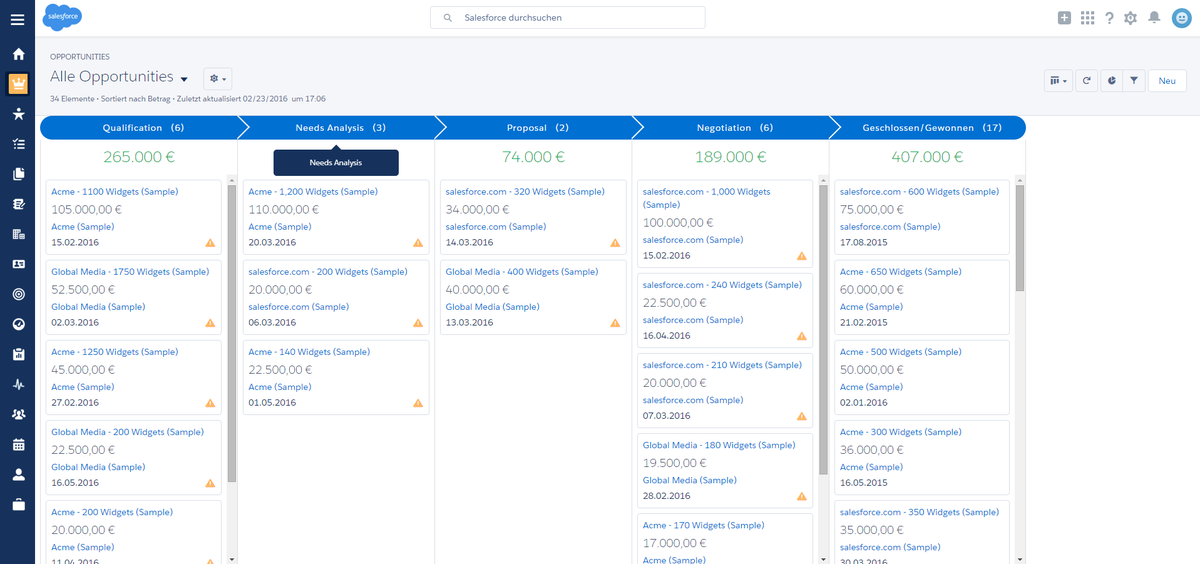Open Calendar icon in sidebar
Image resolution: width=1200 pixels, height=564 pixels.
(18, 444)
